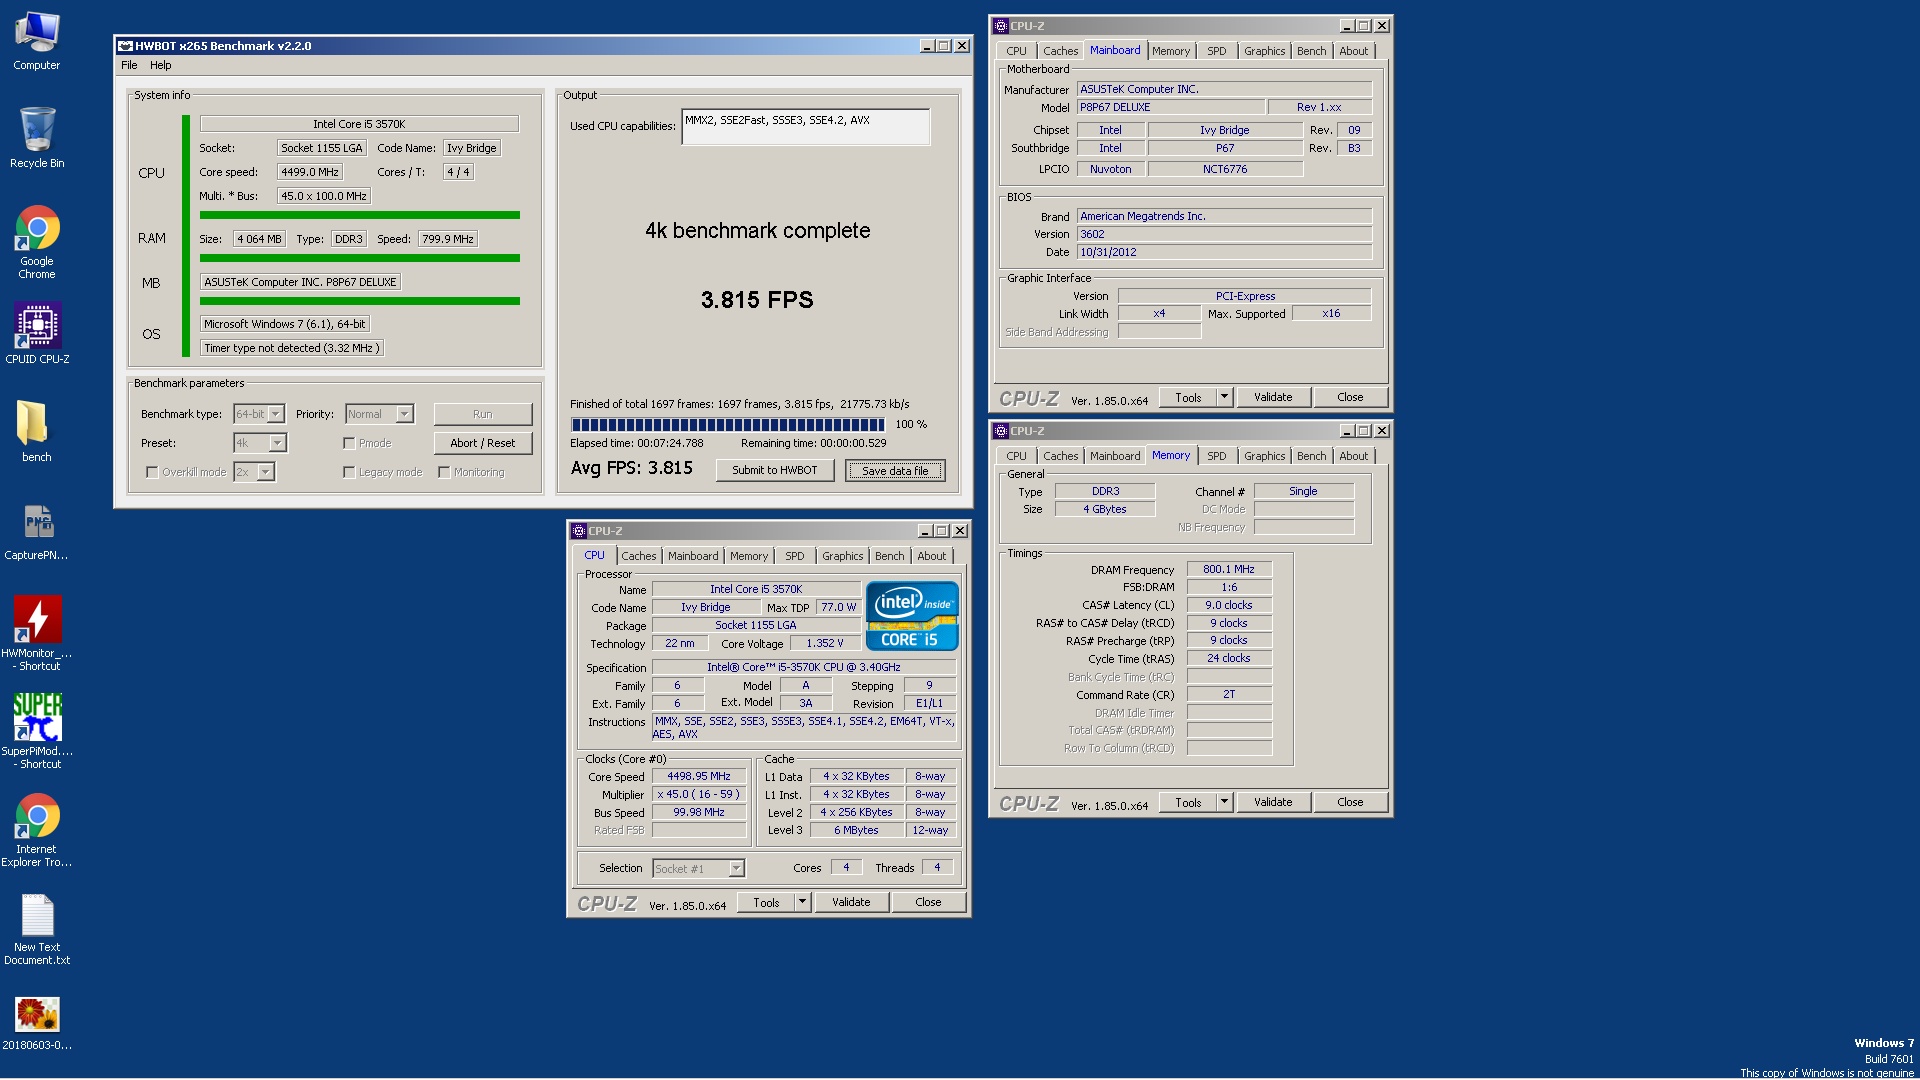
Task: Switch to Graphics tab in Memory window
Action: click(x=1264, y=456)
